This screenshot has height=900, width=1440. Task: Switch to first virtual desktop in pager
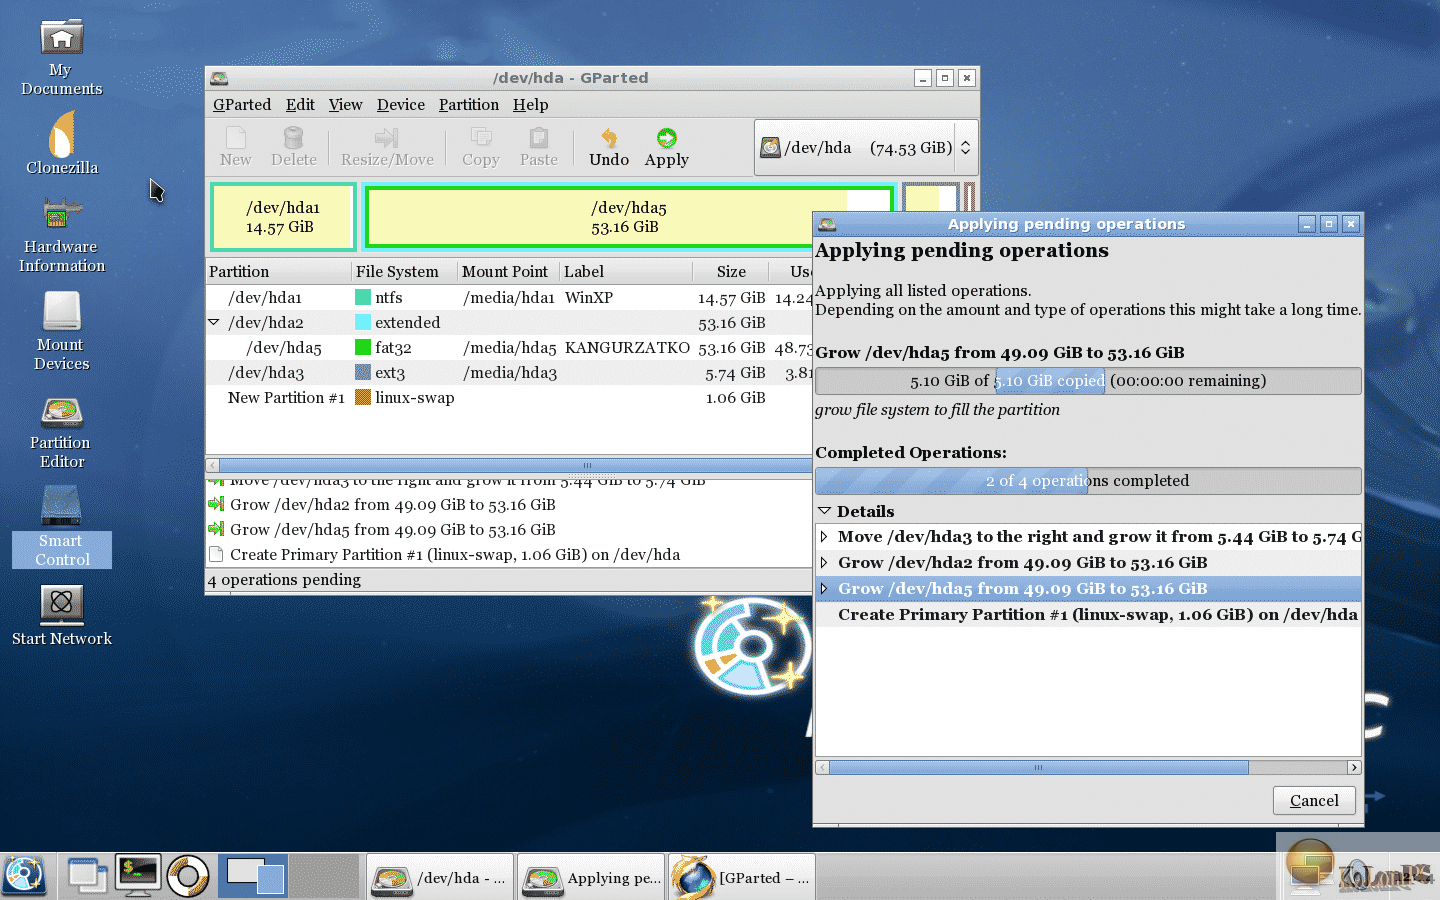click(x=253, y=876)
